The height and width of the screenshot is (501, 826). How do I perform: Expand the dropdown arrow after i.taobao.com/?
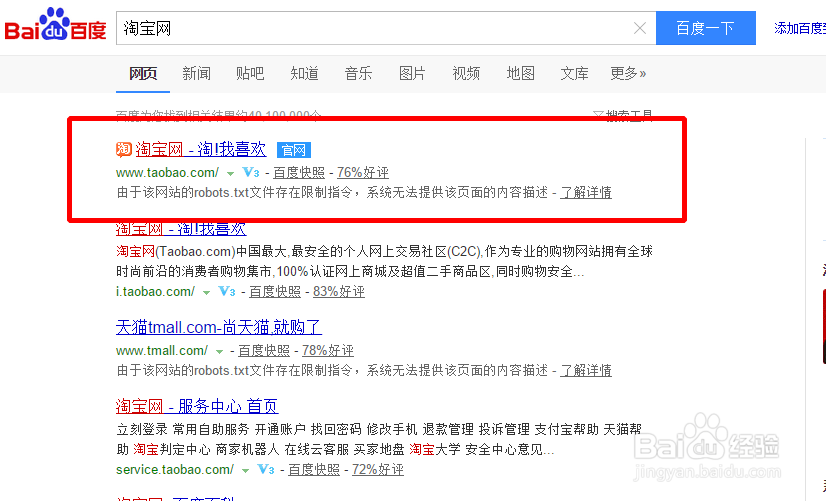point(206,292)
